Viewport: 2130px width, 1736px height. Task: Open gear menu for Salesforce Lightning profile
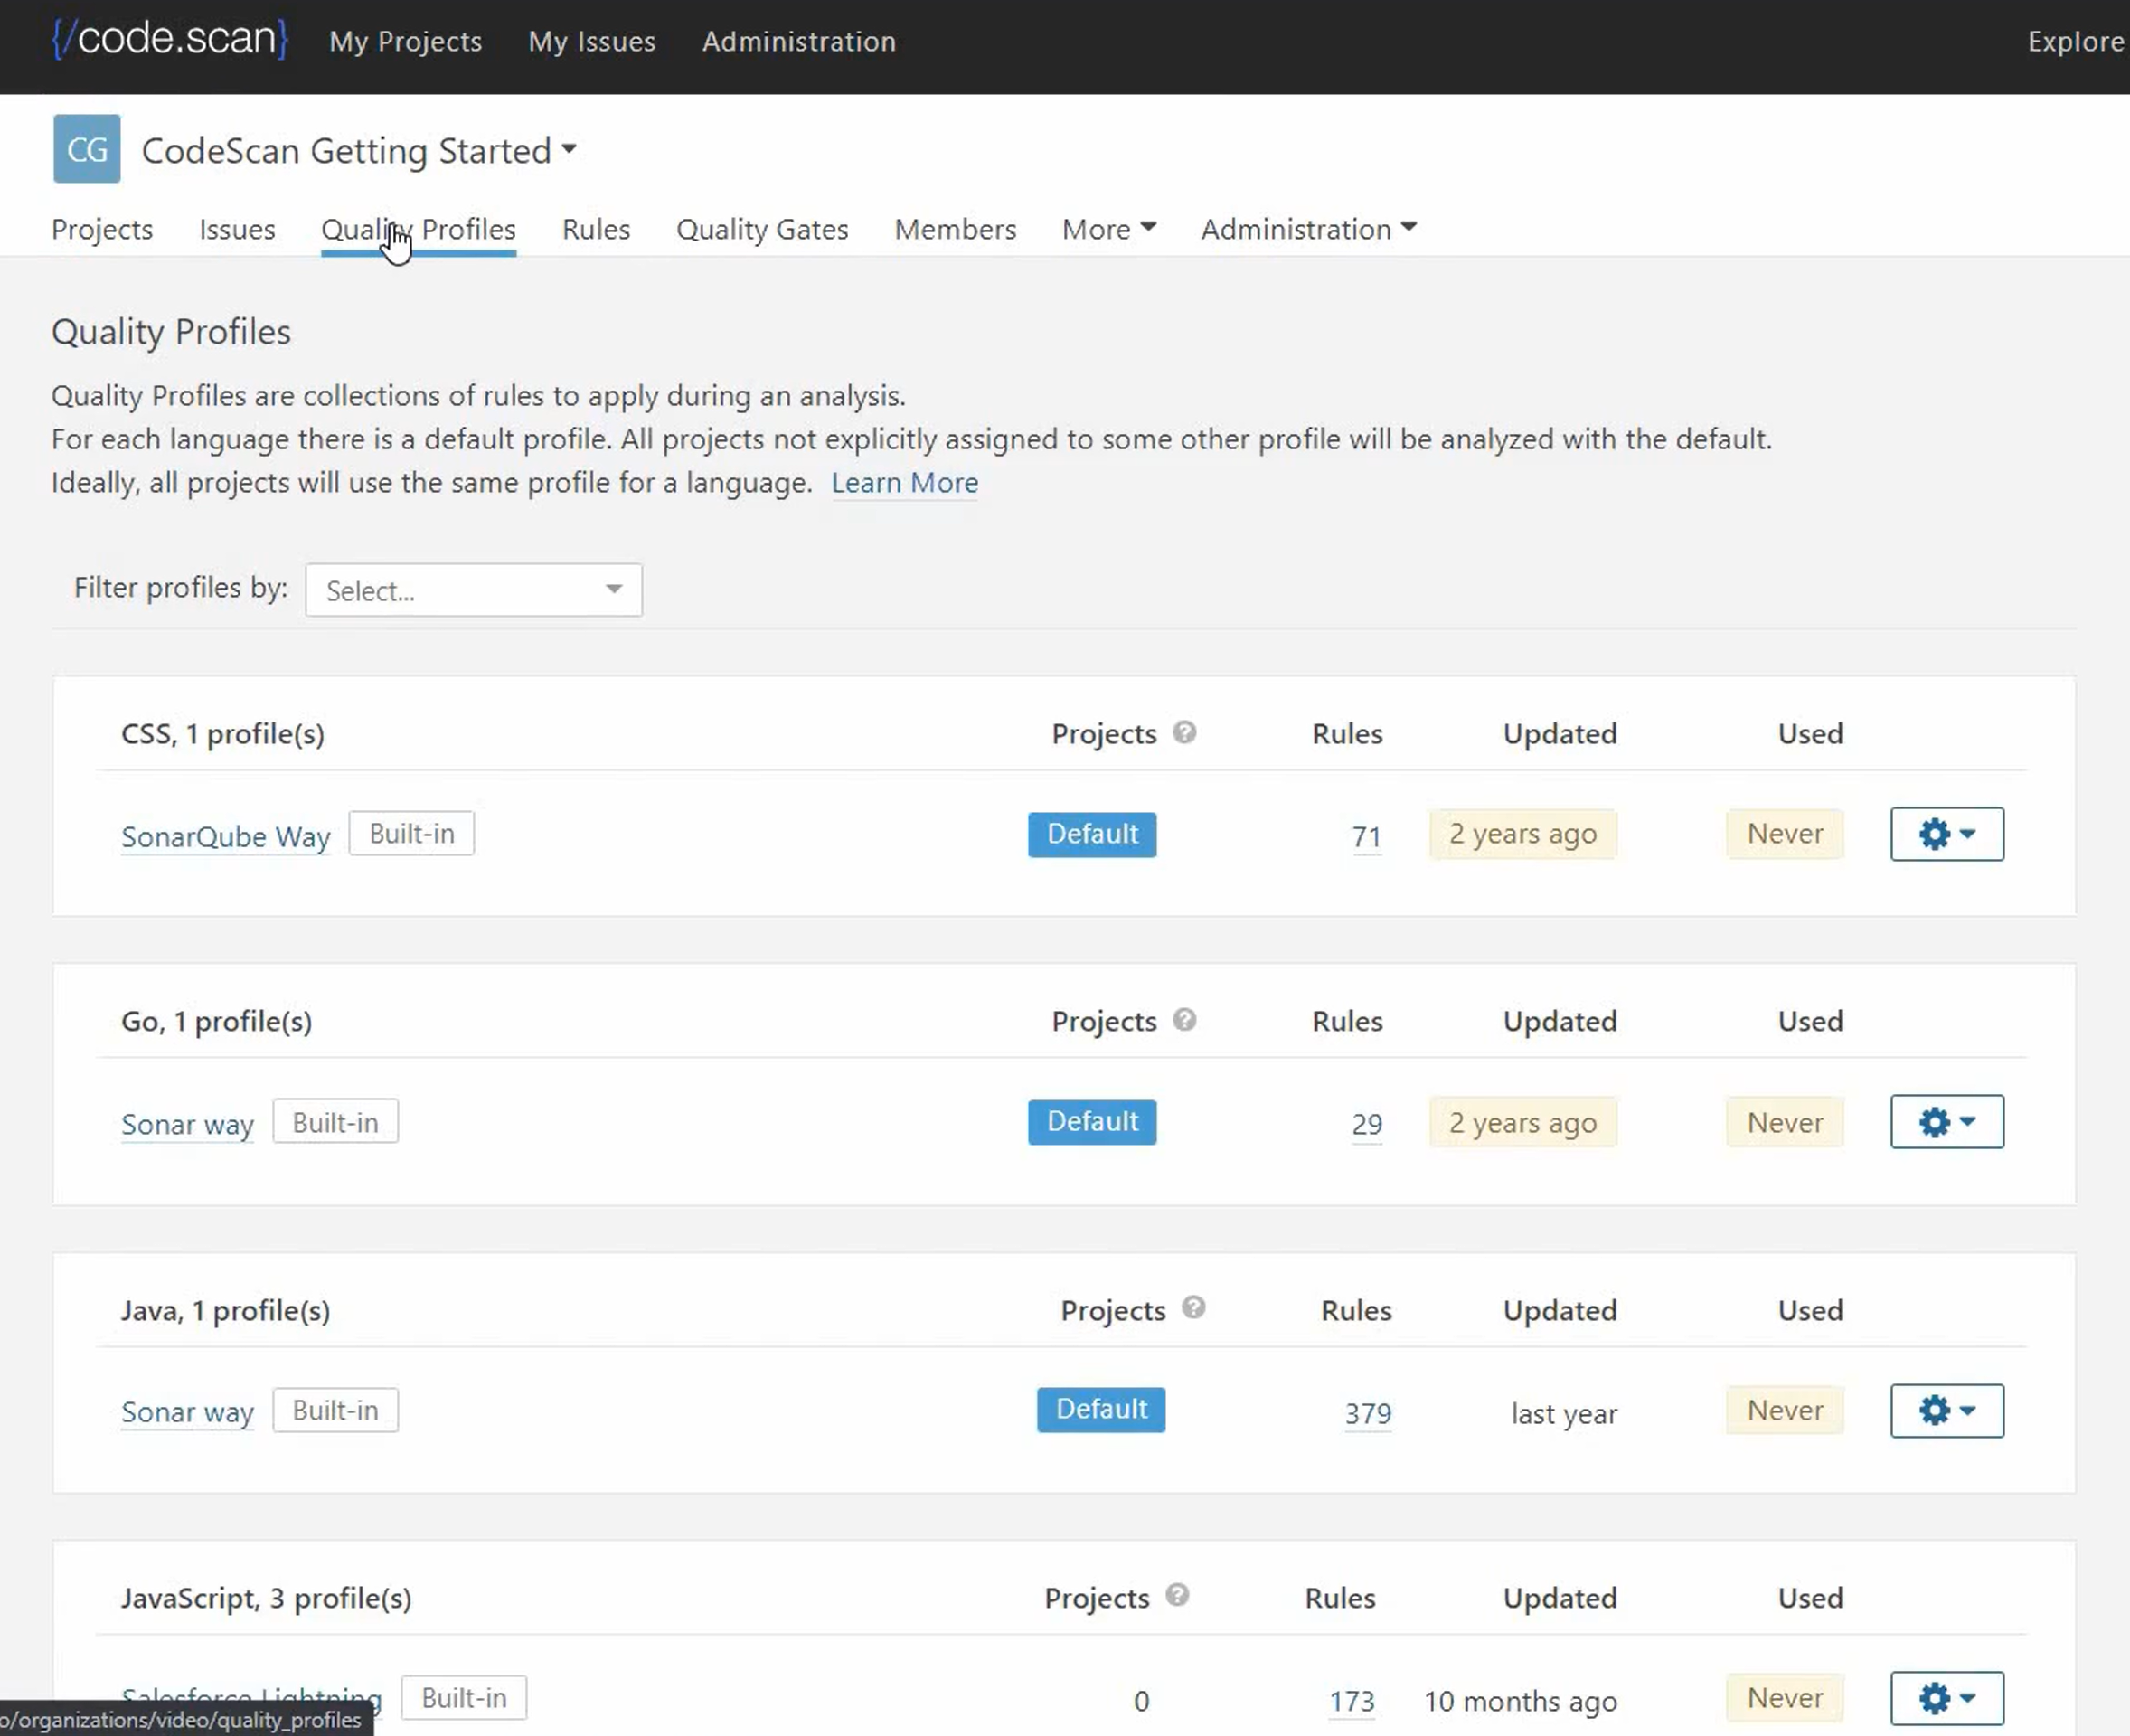pos(1946,1697)
